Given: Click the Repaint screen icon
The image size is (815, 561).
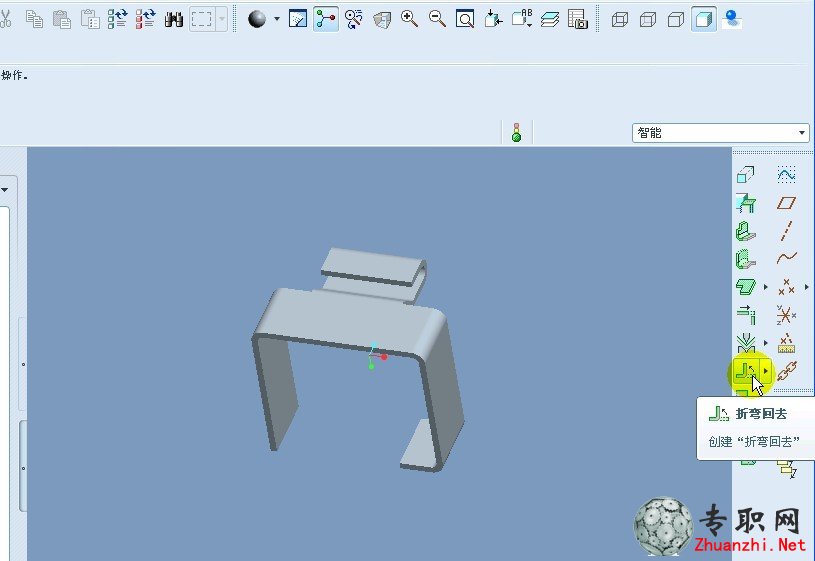Looking at the screenshot, I should click(298, 19).
